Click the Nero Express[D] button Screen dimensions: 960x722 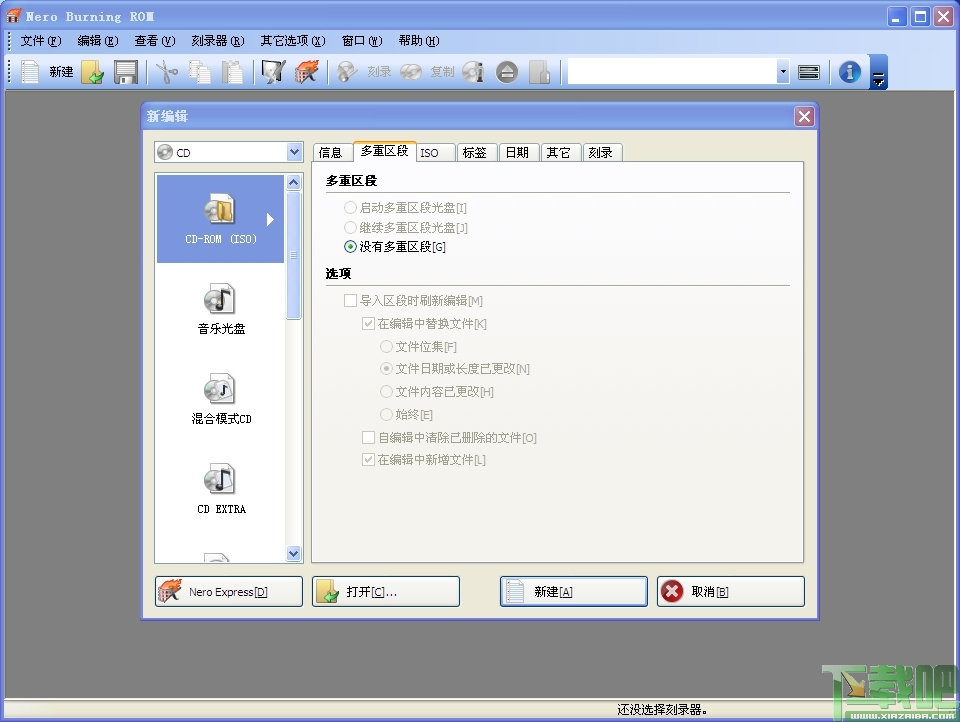(228, 592)
